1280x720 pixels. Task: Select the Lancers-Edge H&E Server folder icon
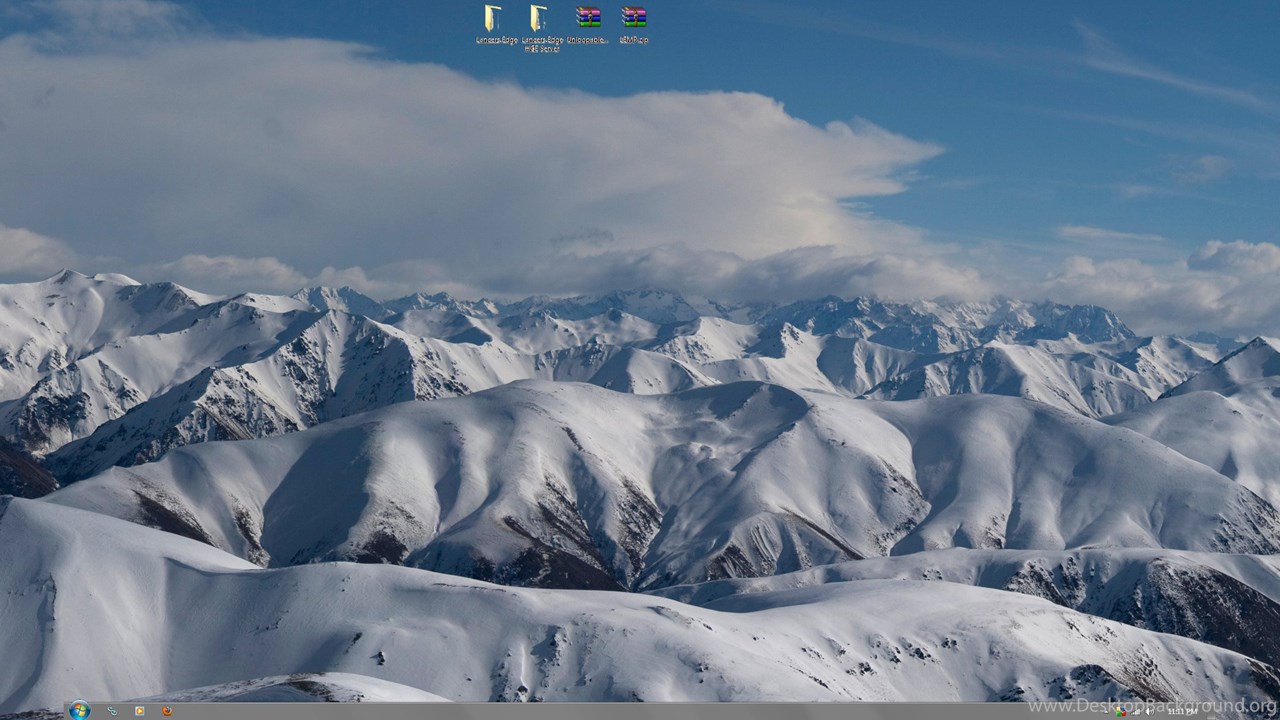coord(539,18)
